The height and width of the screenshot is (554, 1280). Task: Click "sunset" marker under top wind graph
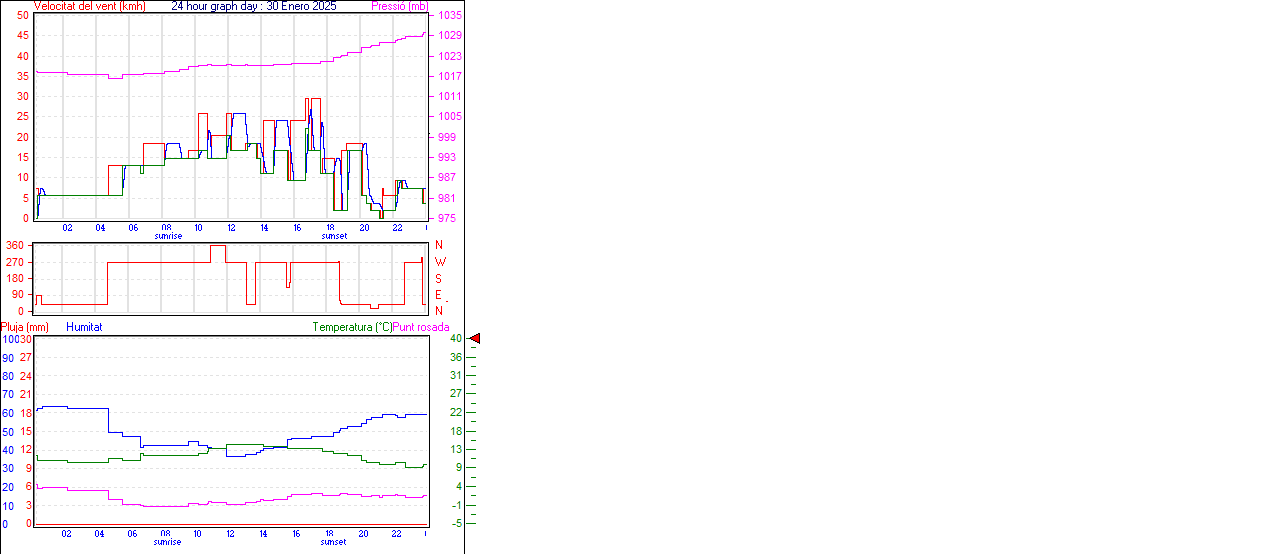(334, 236)
